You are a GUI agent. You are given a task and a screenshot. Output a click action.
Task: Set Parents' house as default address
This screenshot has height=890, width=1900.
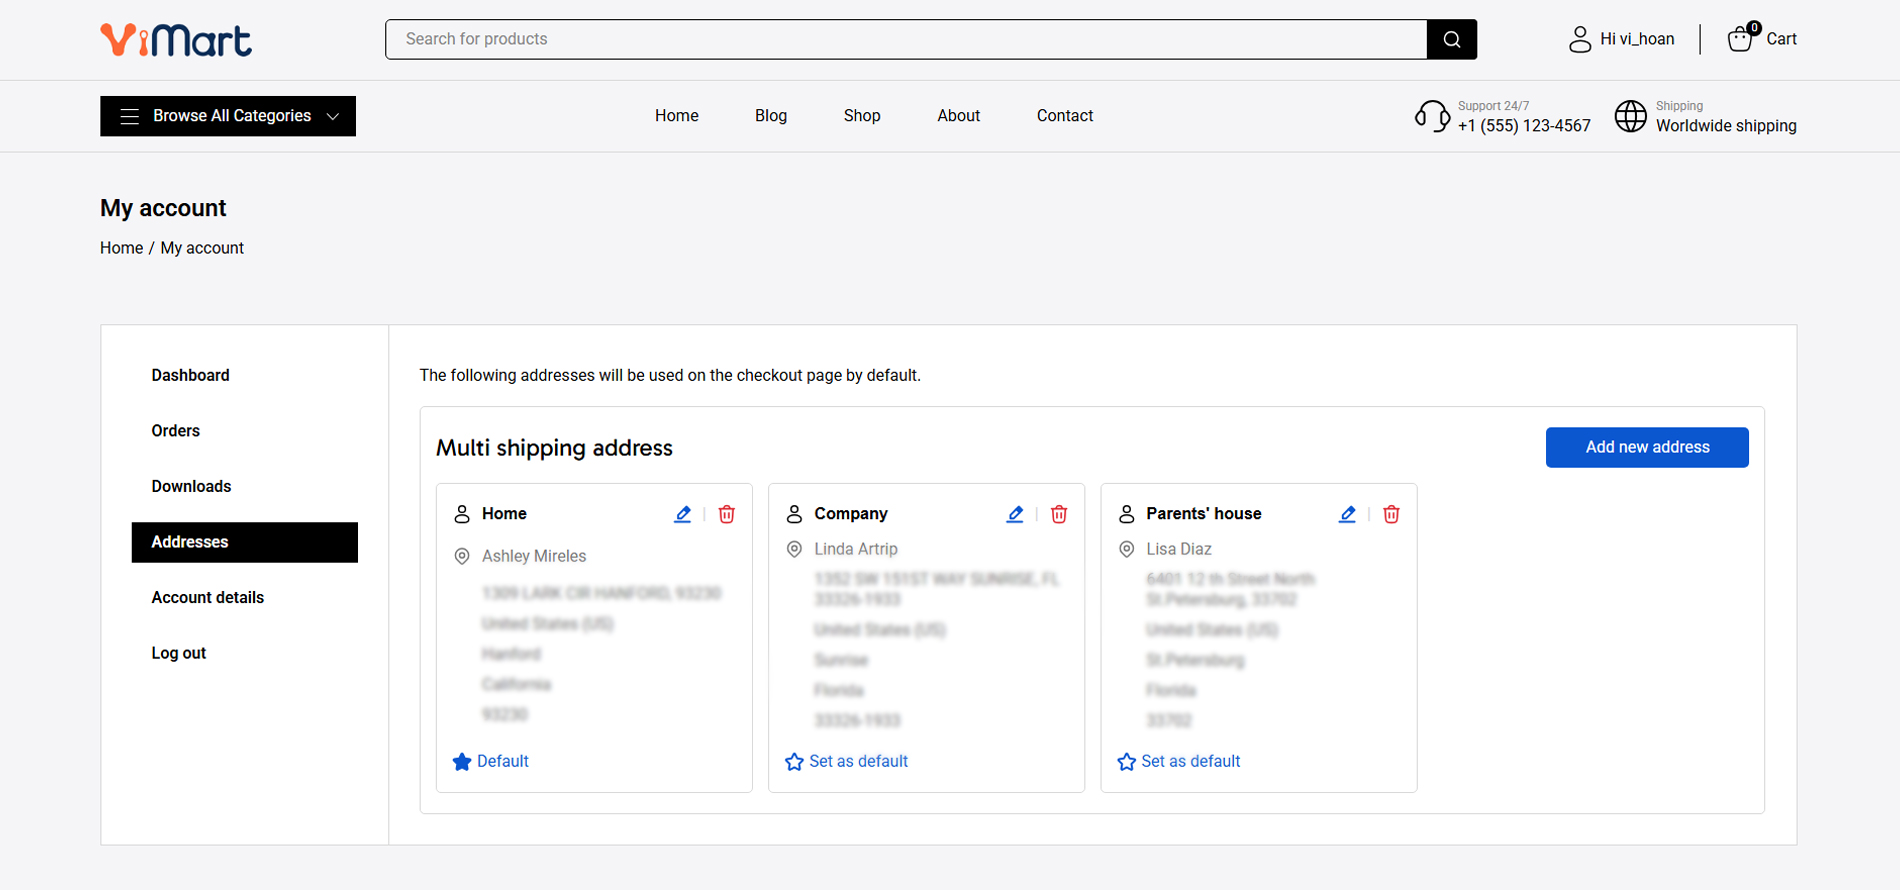[x=1179, y=761]
